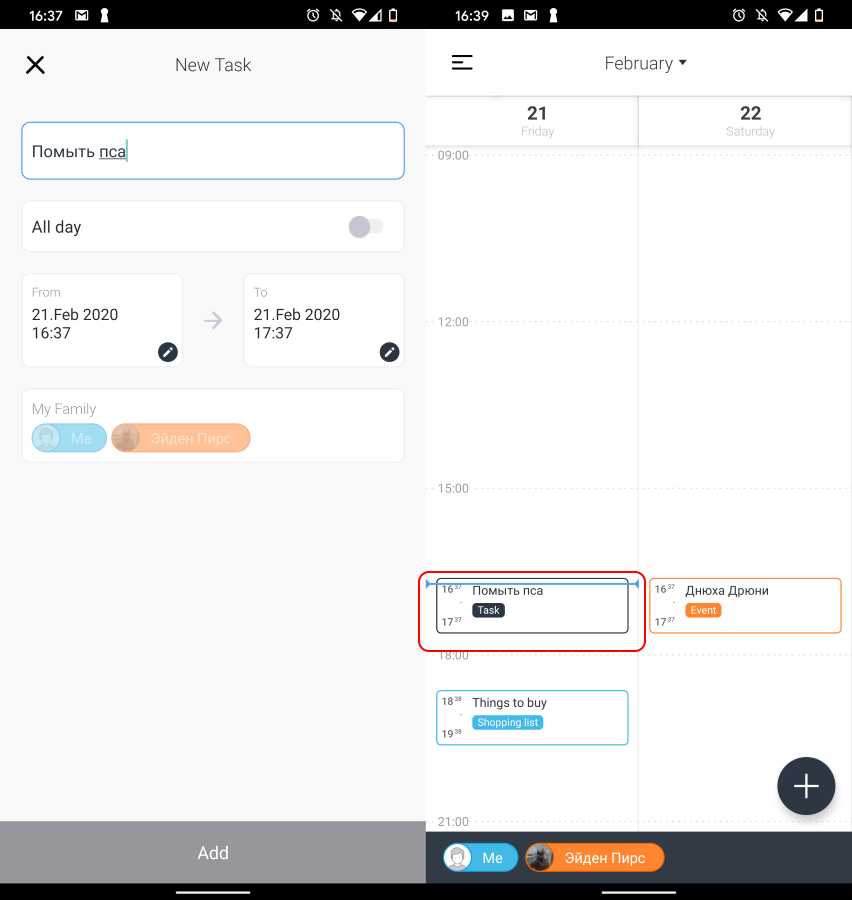Screen dimensions: 852x900
Task: Open the 'Помыть пса' task in calendar
Action: tap(532, 606)
